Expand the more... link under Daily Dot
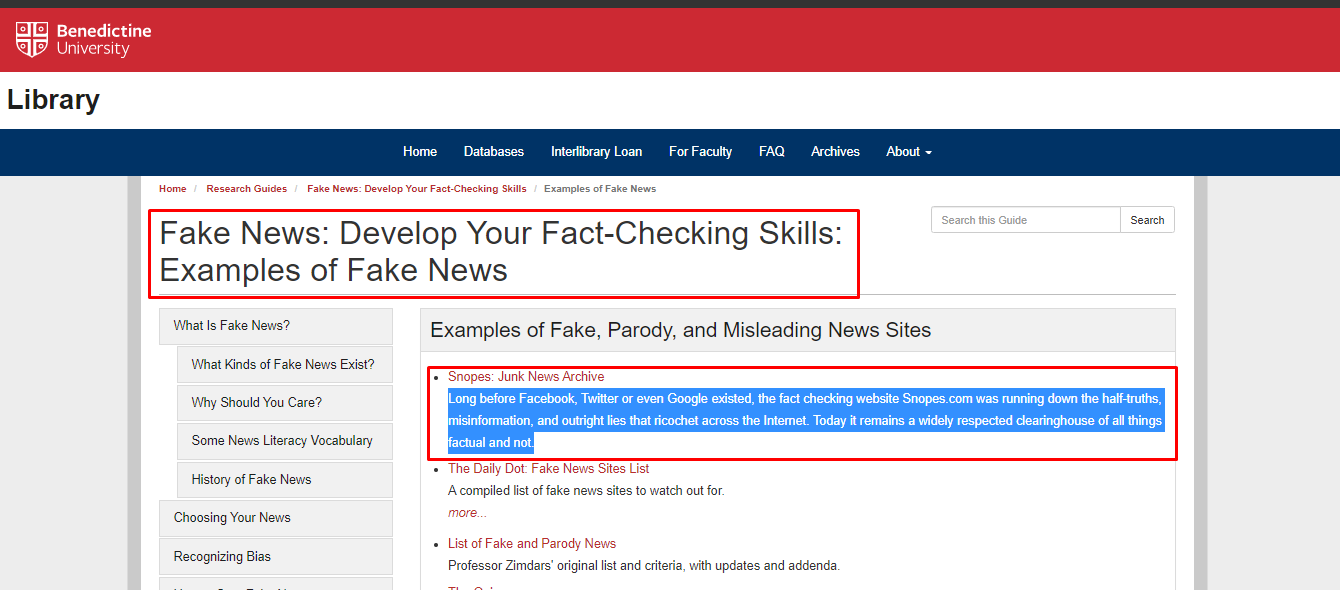This screenshot has height=590, width=1340. pyautogui.click(x=467, y=513)
